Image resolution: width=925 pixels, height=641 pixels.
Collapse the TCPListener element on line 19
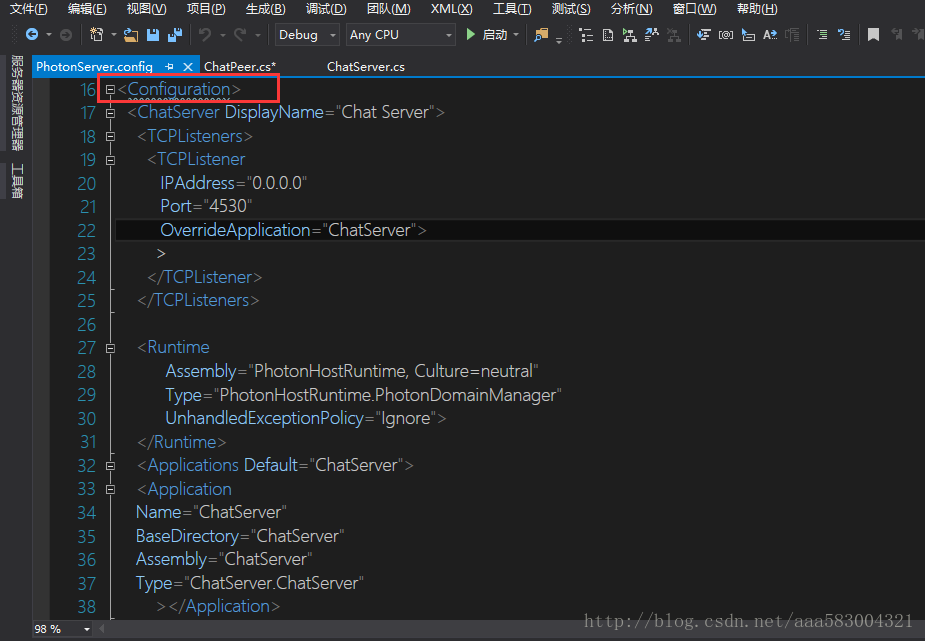tap(110, 160)
